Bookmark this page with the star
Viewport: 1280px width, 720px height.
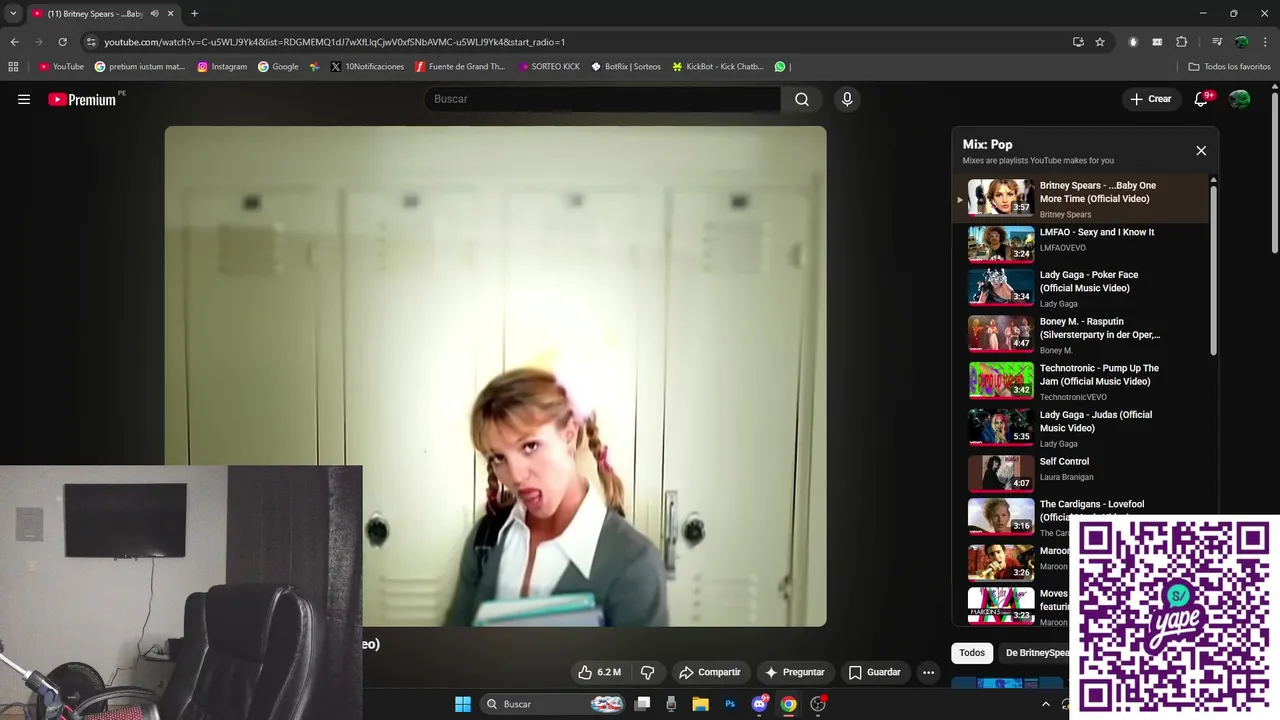pos(1100,42)
